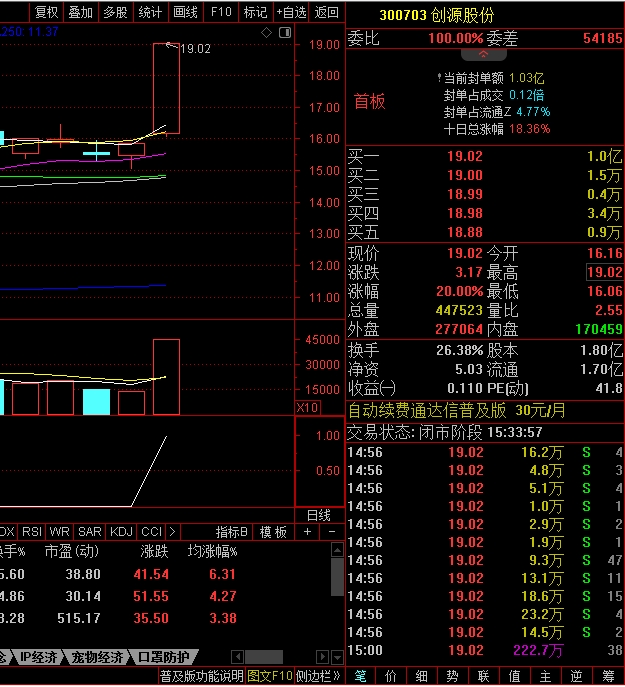Select the 筹 chips tab
The image size is (625, 687).
[x=608, y=676]
